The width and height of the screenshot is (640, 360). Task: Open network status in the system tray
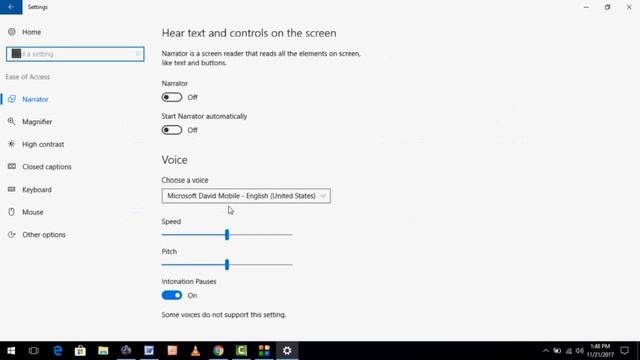pos(569,351)
